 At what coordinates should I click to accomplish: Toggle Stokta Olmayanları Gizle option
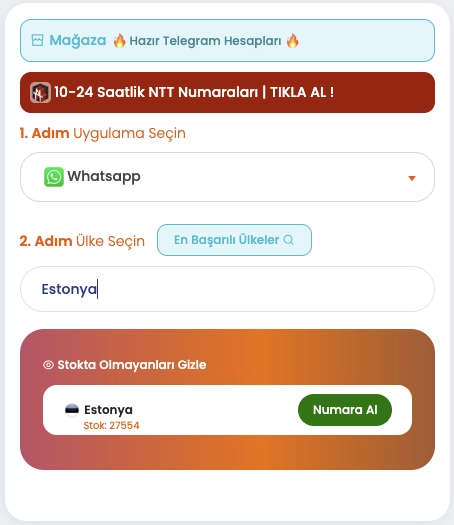point(125,365)
